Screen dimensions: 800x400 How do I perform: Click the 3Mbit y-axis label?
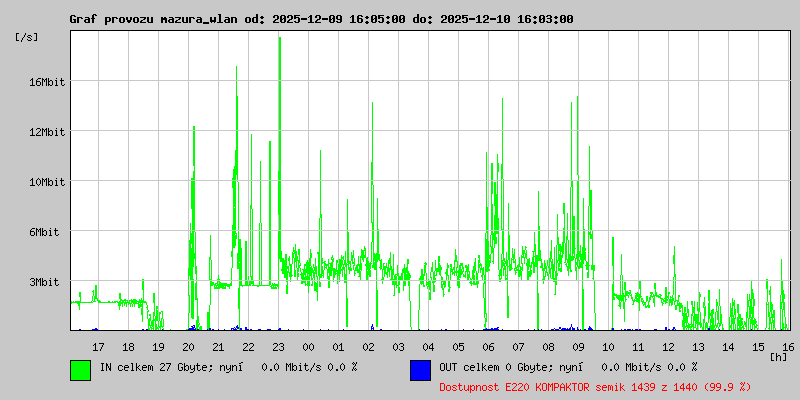tap(43, 283)
